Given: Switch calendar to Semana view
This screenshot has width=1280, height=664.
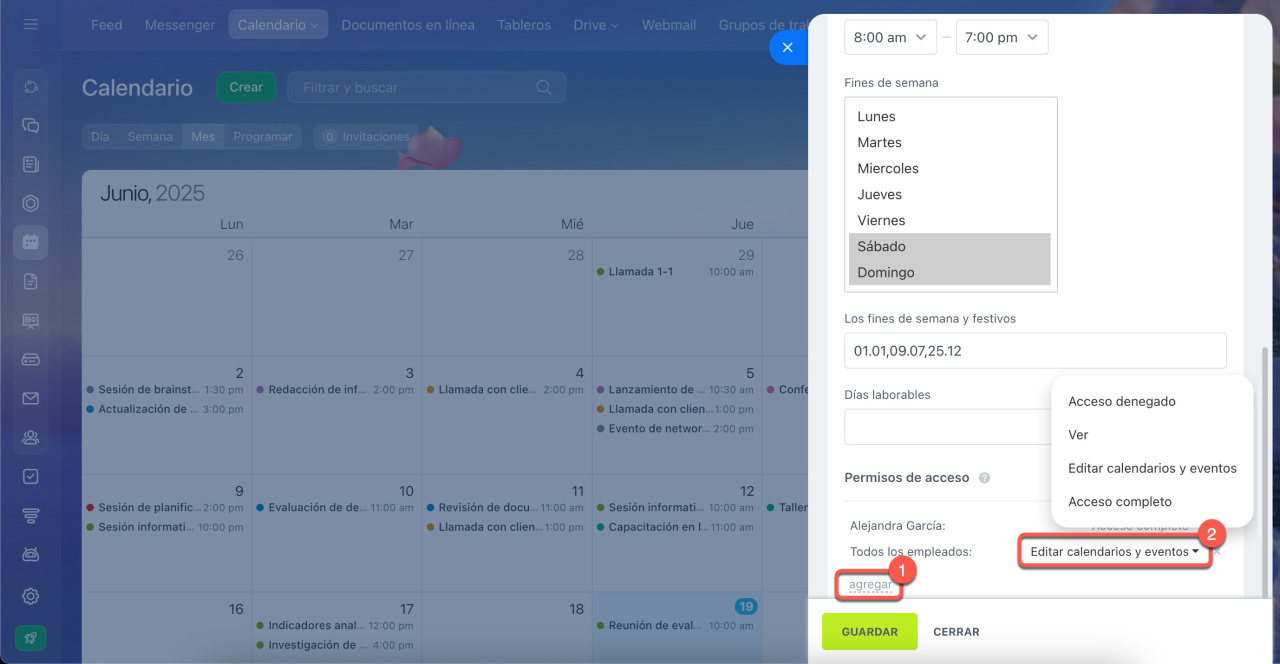Looking at the screenshot, I should click(150, 136).
